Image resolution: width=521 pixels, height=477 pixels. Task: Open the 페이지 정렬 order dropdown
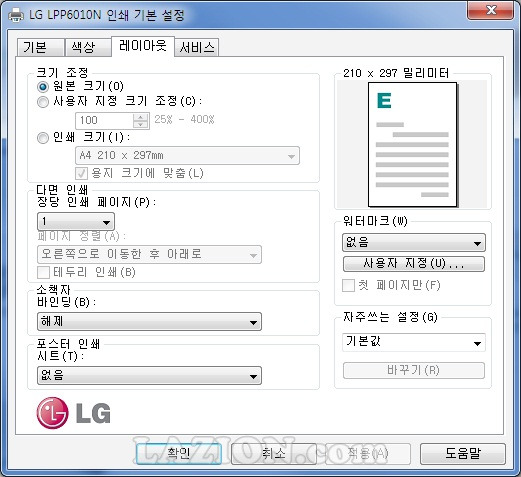tap(149, 255)
